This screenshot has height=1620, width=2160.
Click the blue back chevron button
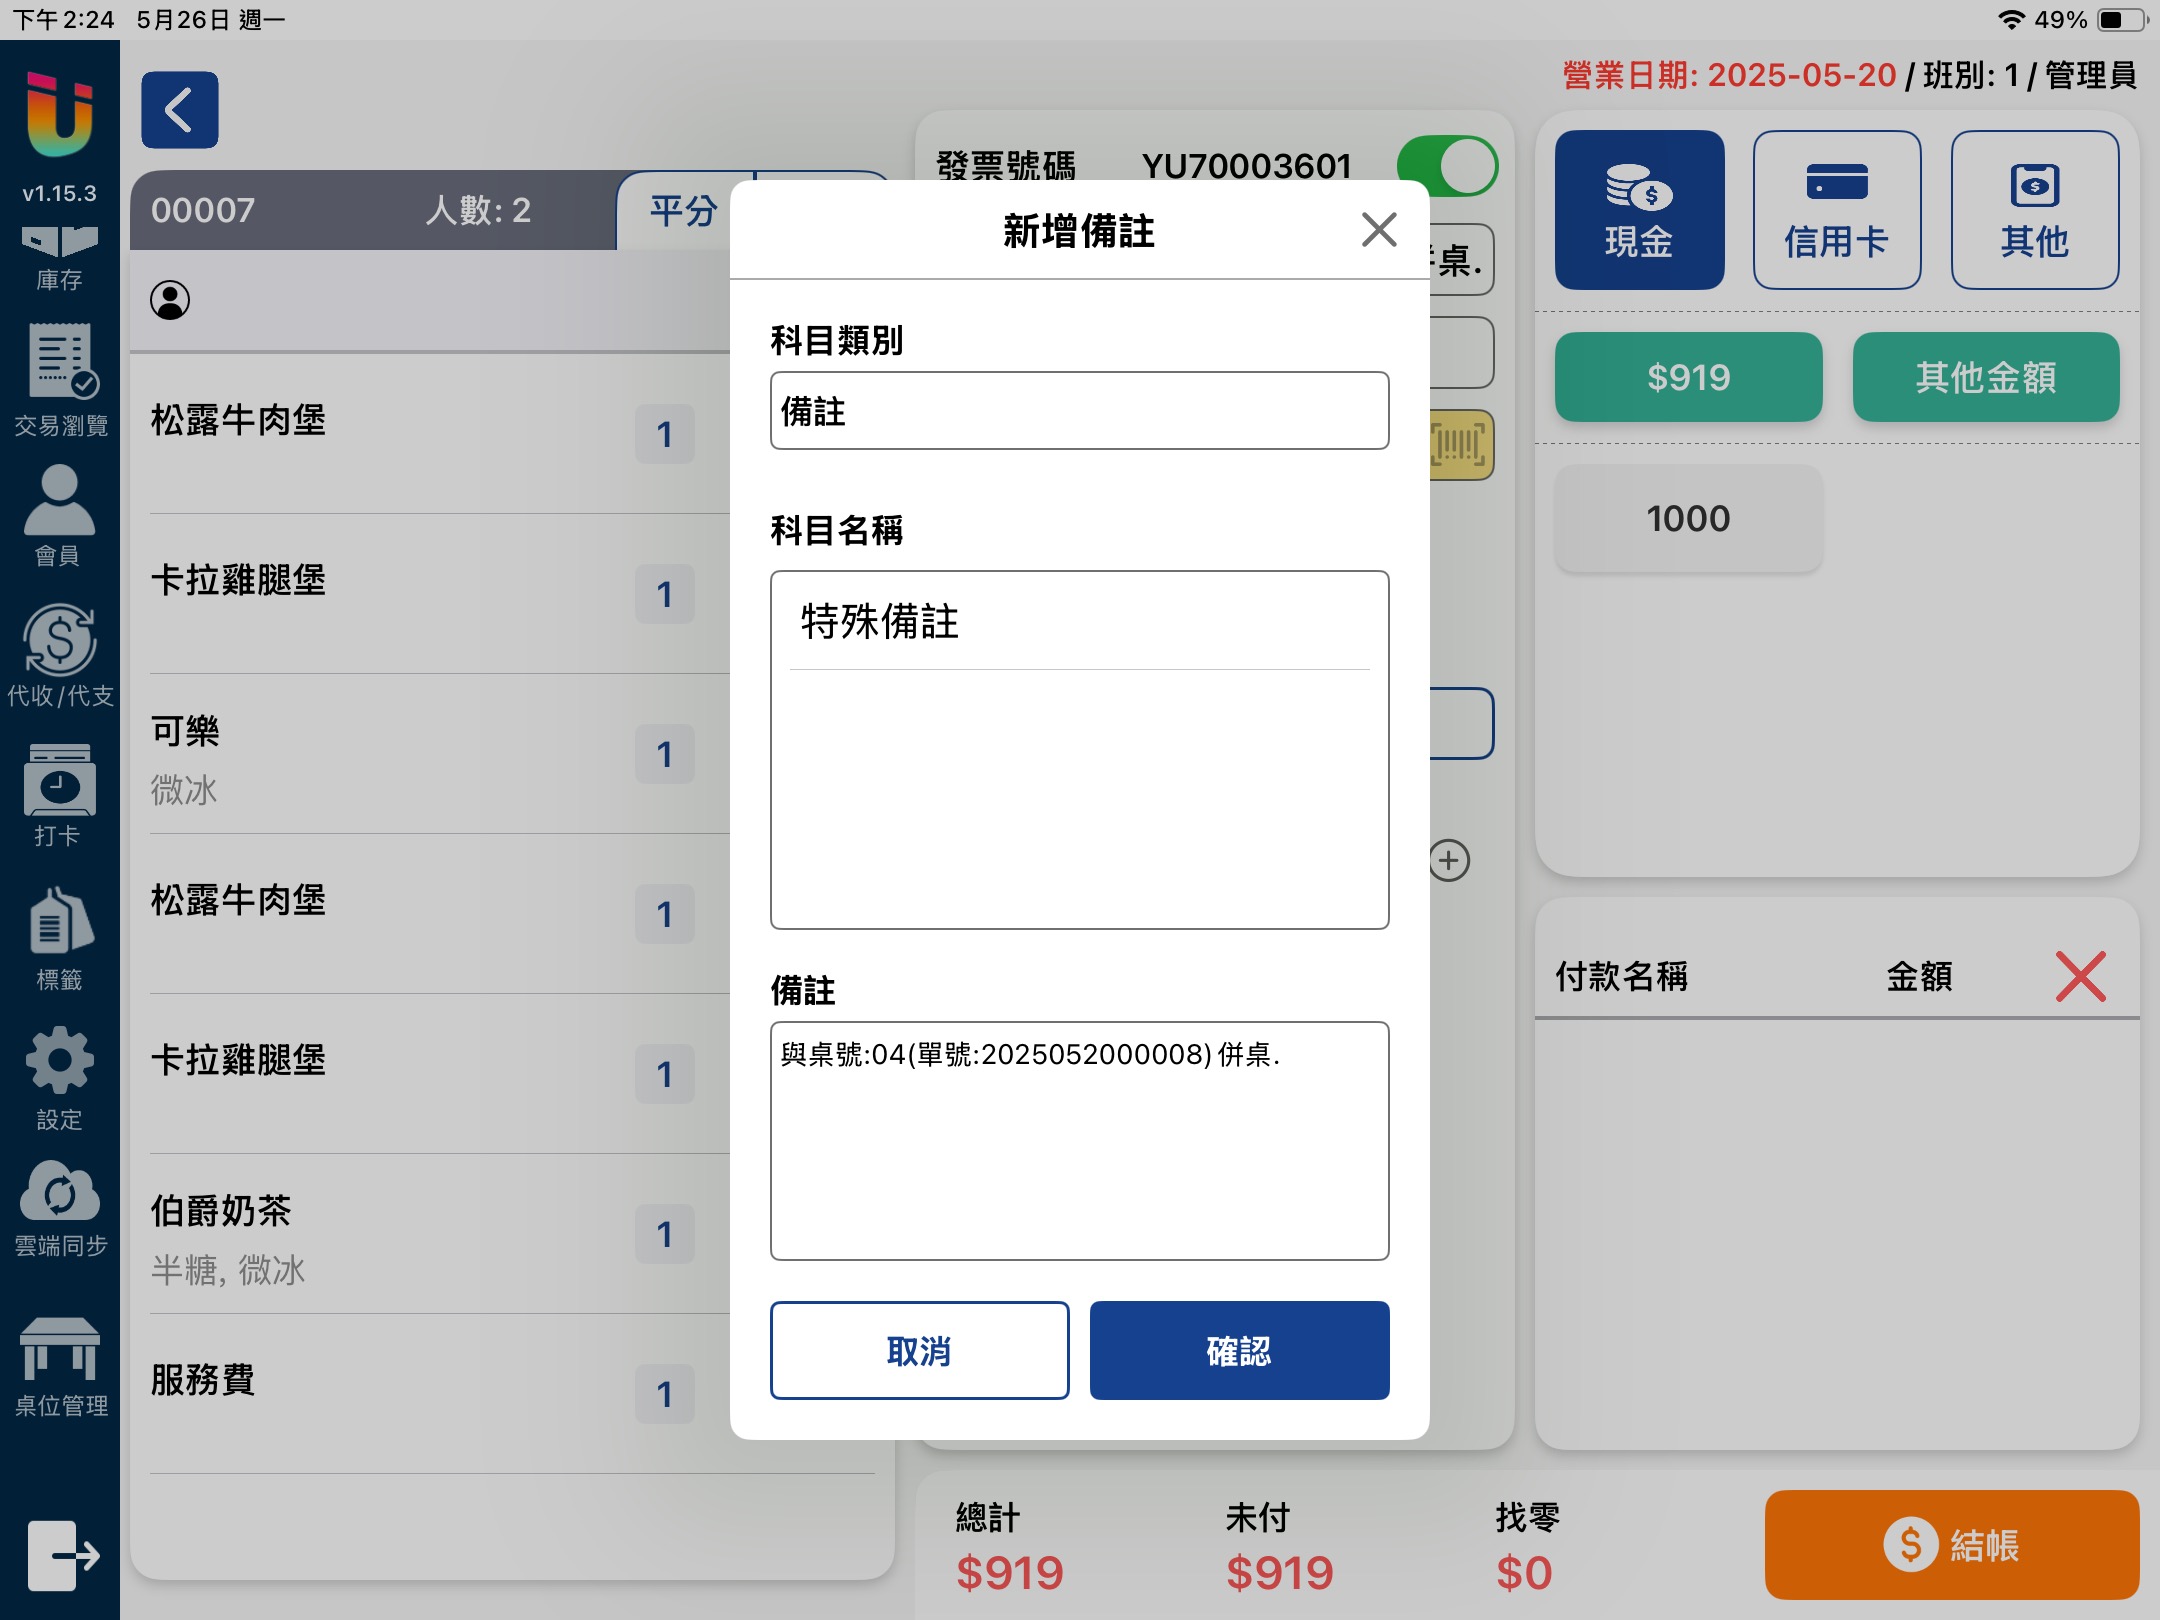tap(180, 110)
